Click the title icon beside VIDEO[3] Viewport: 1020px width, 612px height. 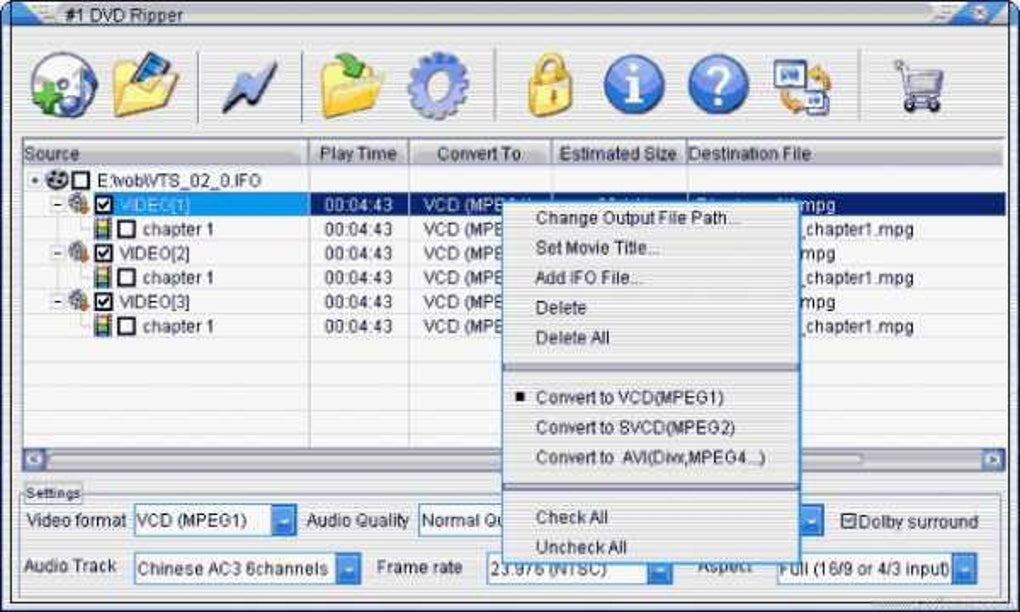pos(79,301)
